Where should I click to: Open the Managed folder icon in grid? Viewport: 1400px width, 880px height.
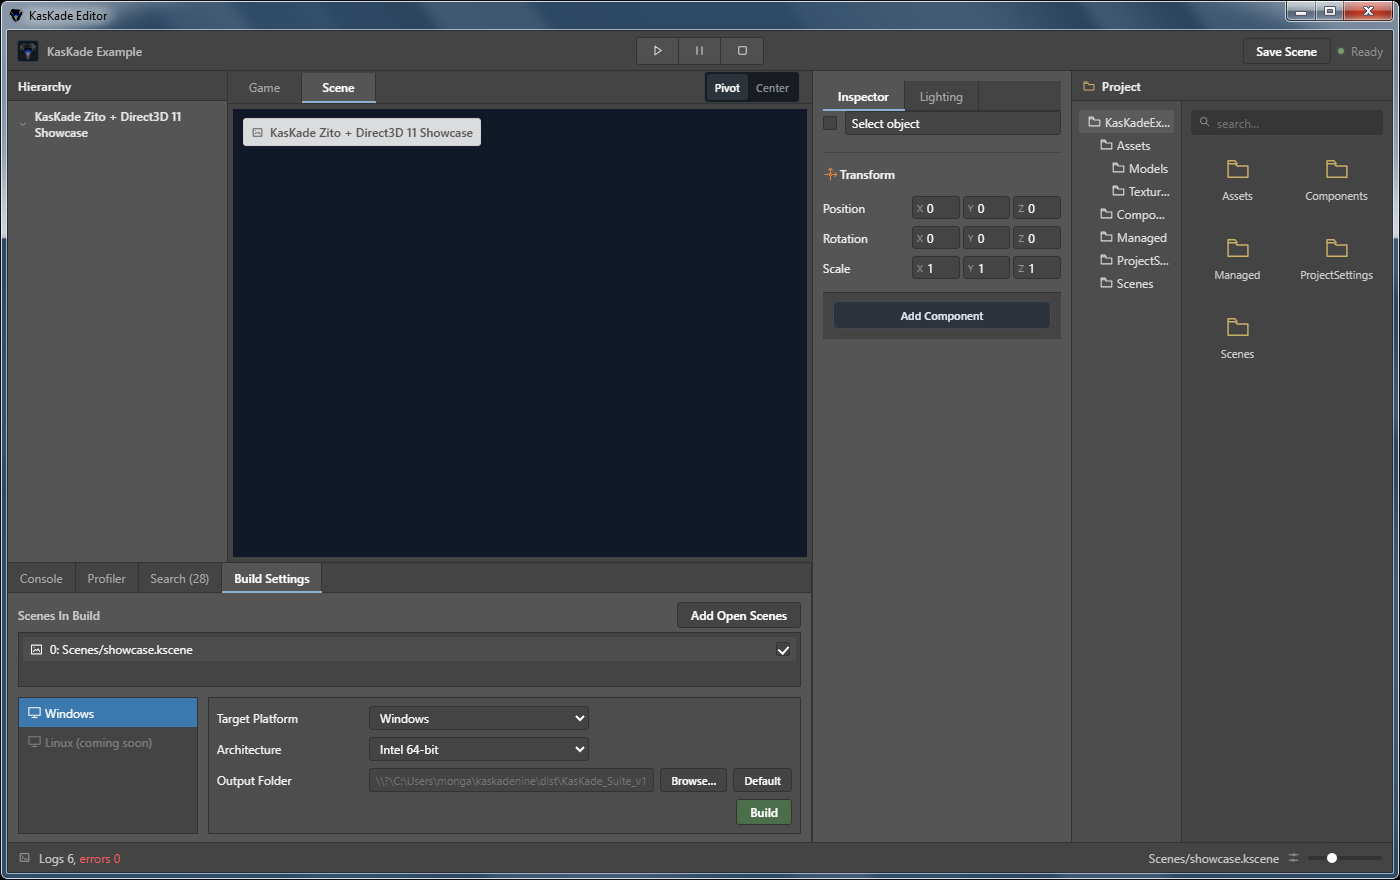(x=1237, y=249)
